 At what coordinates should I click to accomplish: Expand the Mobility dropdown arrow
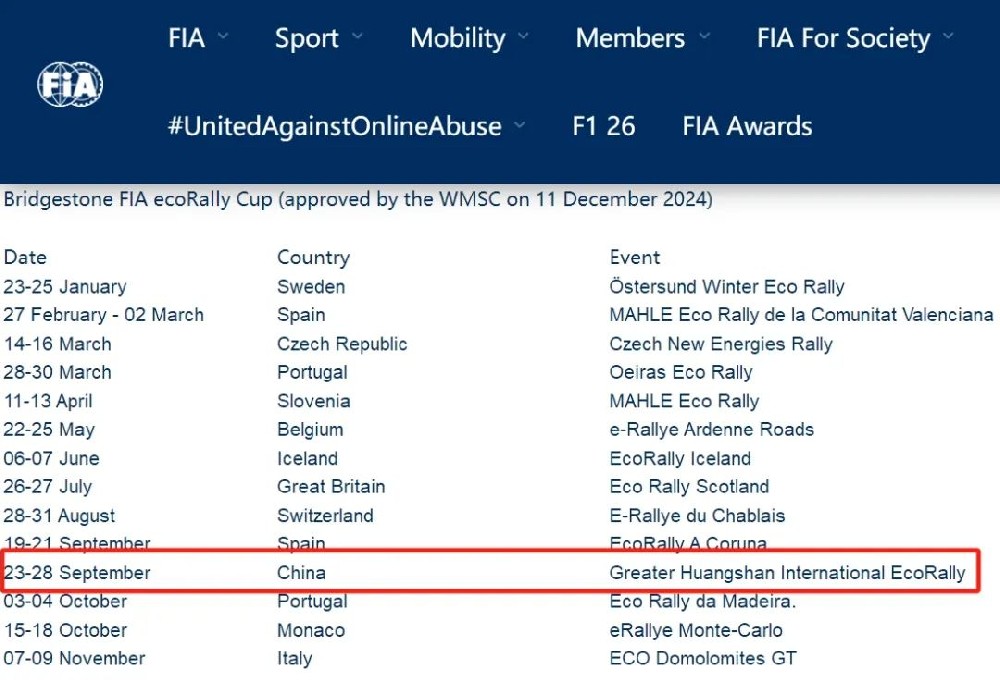(523, 38)
